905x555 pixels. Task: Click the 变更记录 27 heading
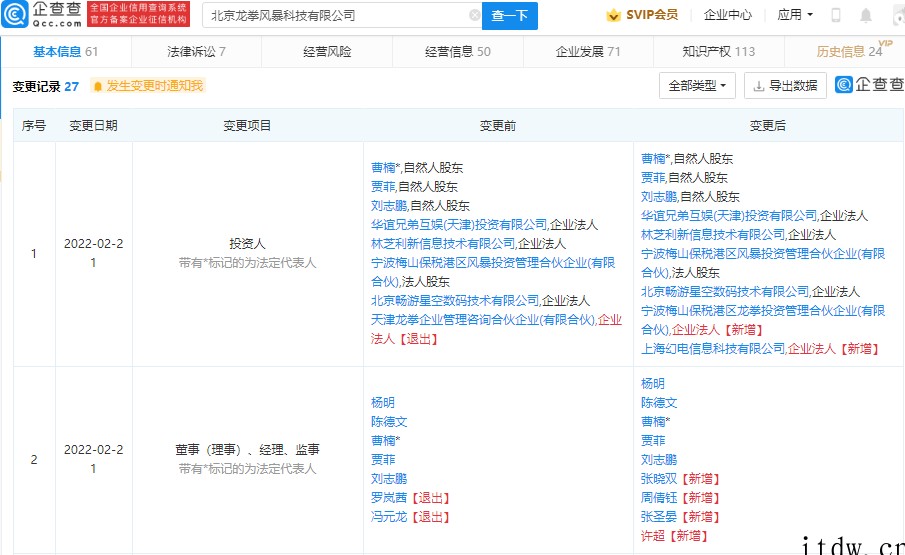[46, 87]
